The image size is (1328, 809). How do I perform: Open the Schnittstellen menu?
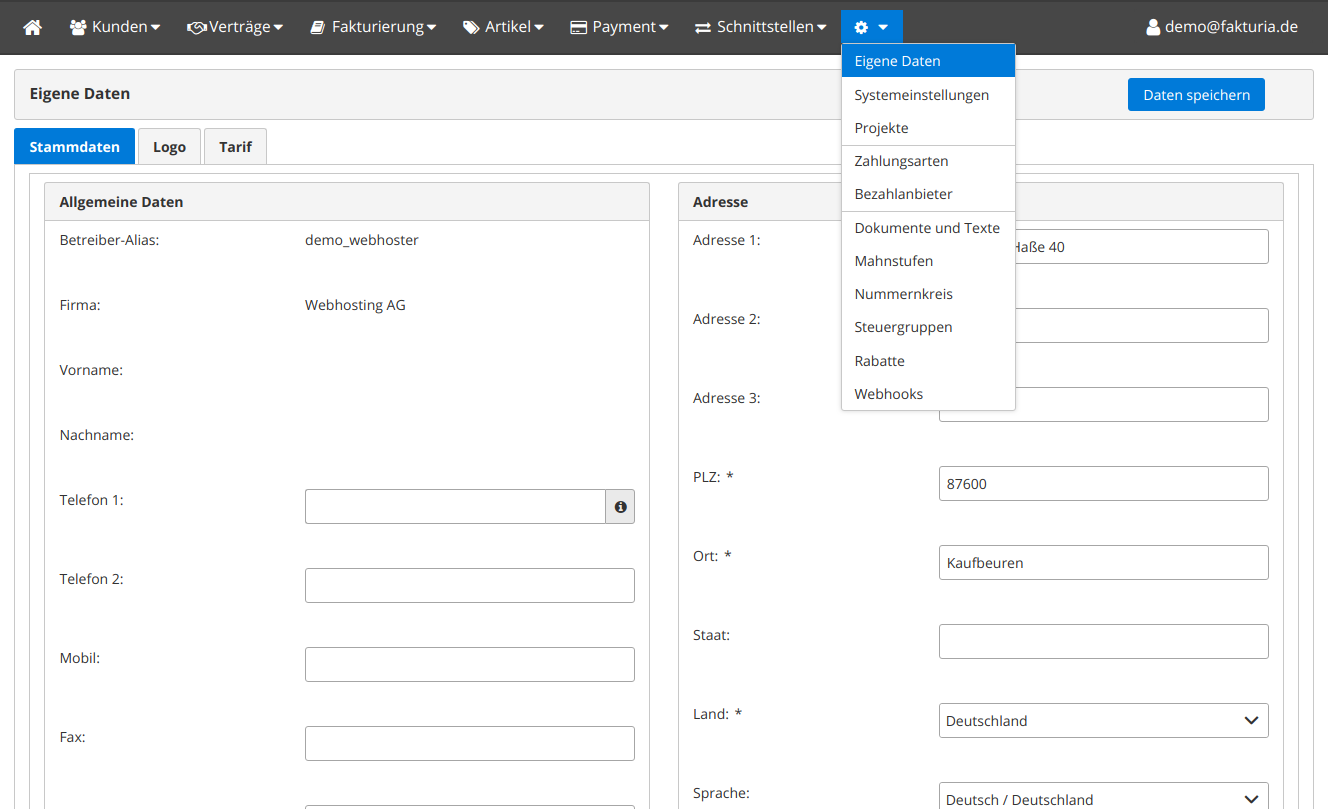click(761, 27)
